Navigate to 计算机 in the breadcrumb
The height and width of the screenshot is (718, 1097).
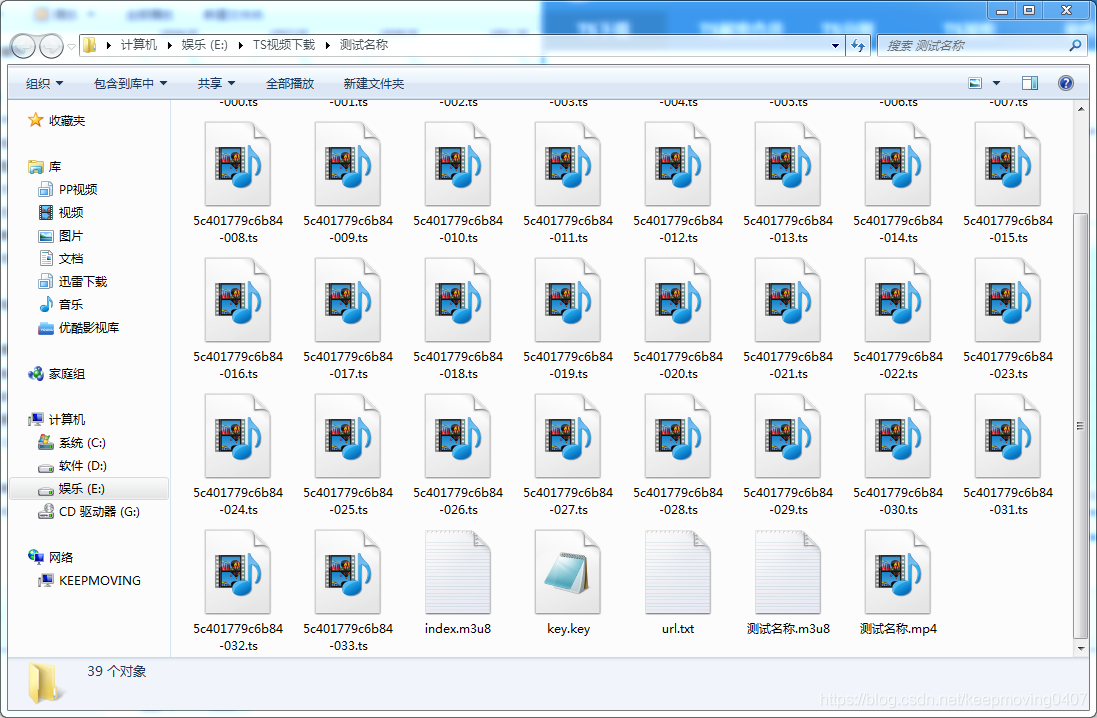[x=139, y=45]
